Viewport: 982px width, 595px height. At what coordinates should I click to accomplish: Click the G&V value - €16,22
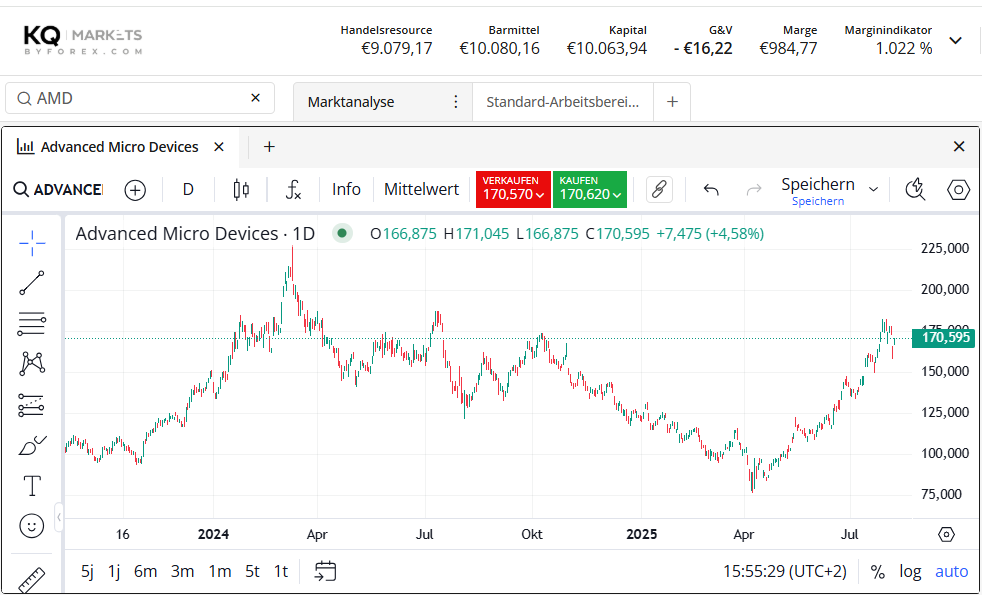point(703,48)
